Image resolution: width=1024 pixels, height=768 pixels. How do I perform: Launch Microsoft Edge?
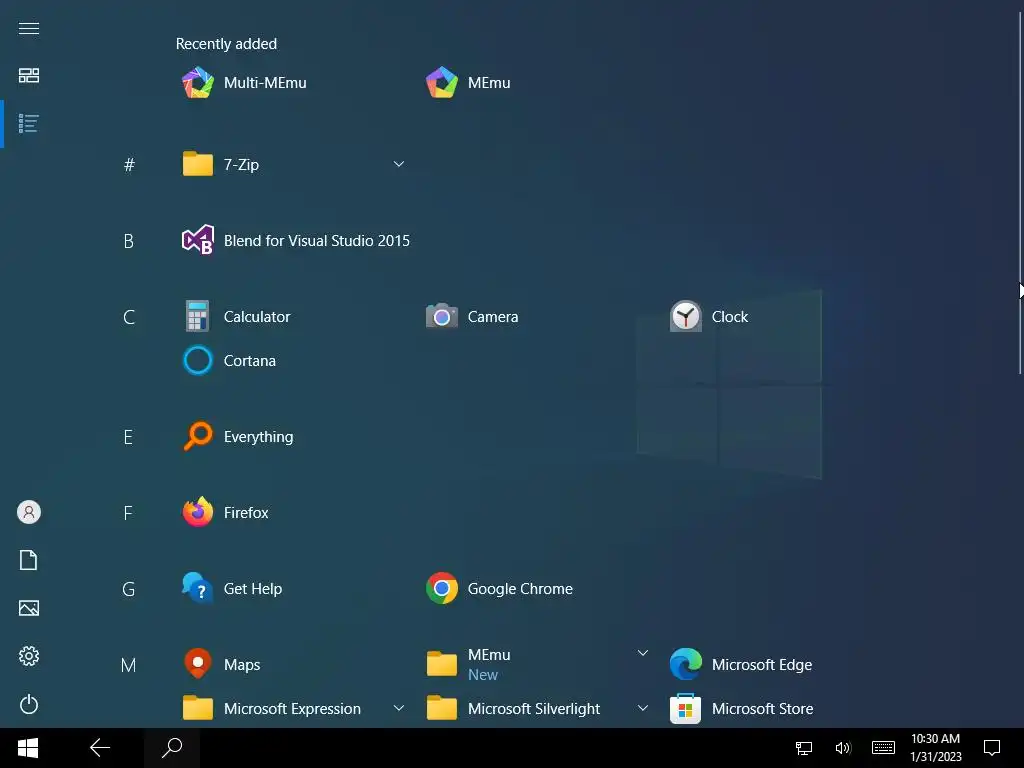click(x=741, y=665)
